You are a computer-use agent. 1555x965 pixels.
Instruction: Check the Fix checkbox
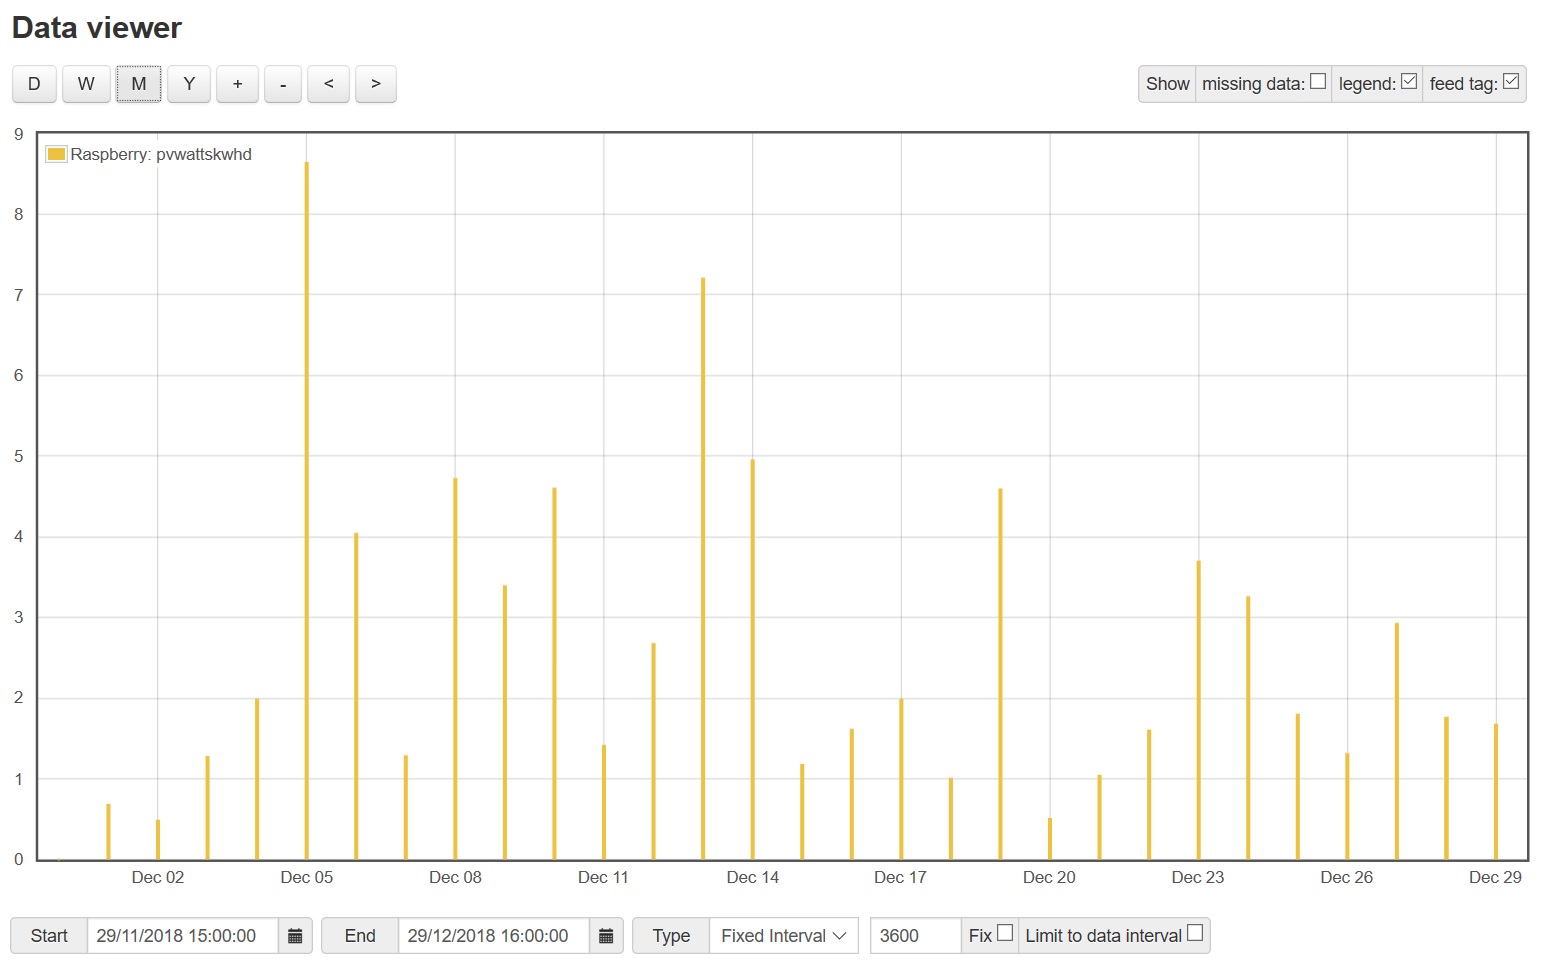pyautogui.click(x=1005, y=933)
